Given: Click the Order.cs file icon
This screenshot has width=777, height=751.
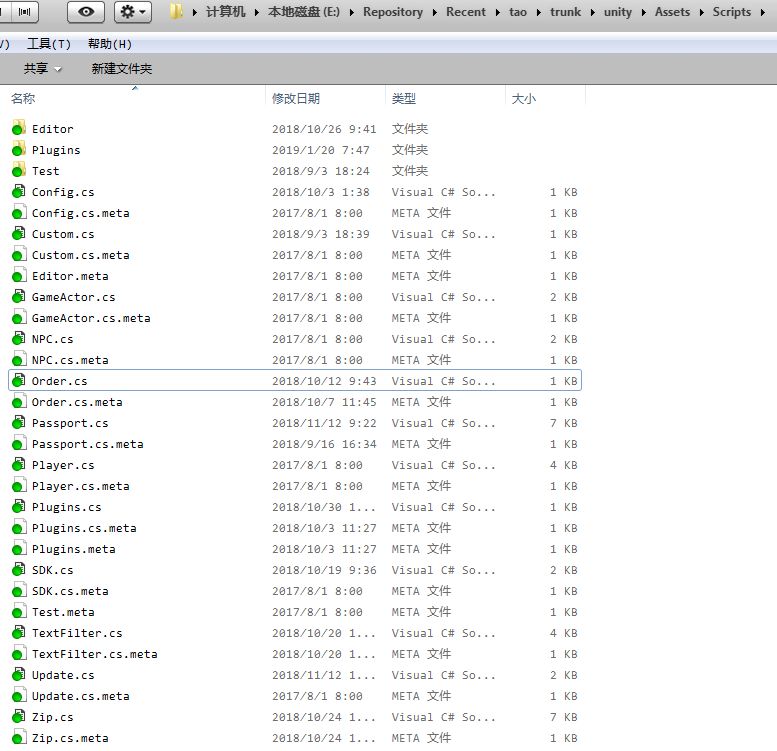Looking at the screenshot, I should (x=18, y=380).
